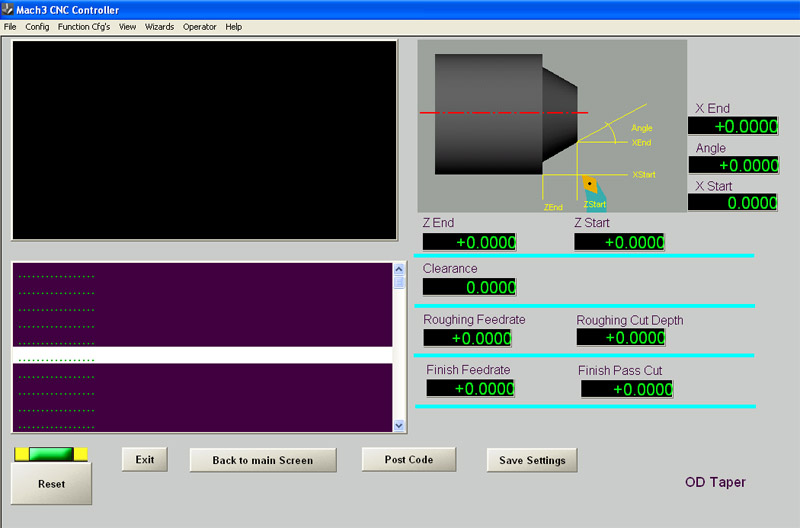Click the Exit button

(x=145, y=460)
